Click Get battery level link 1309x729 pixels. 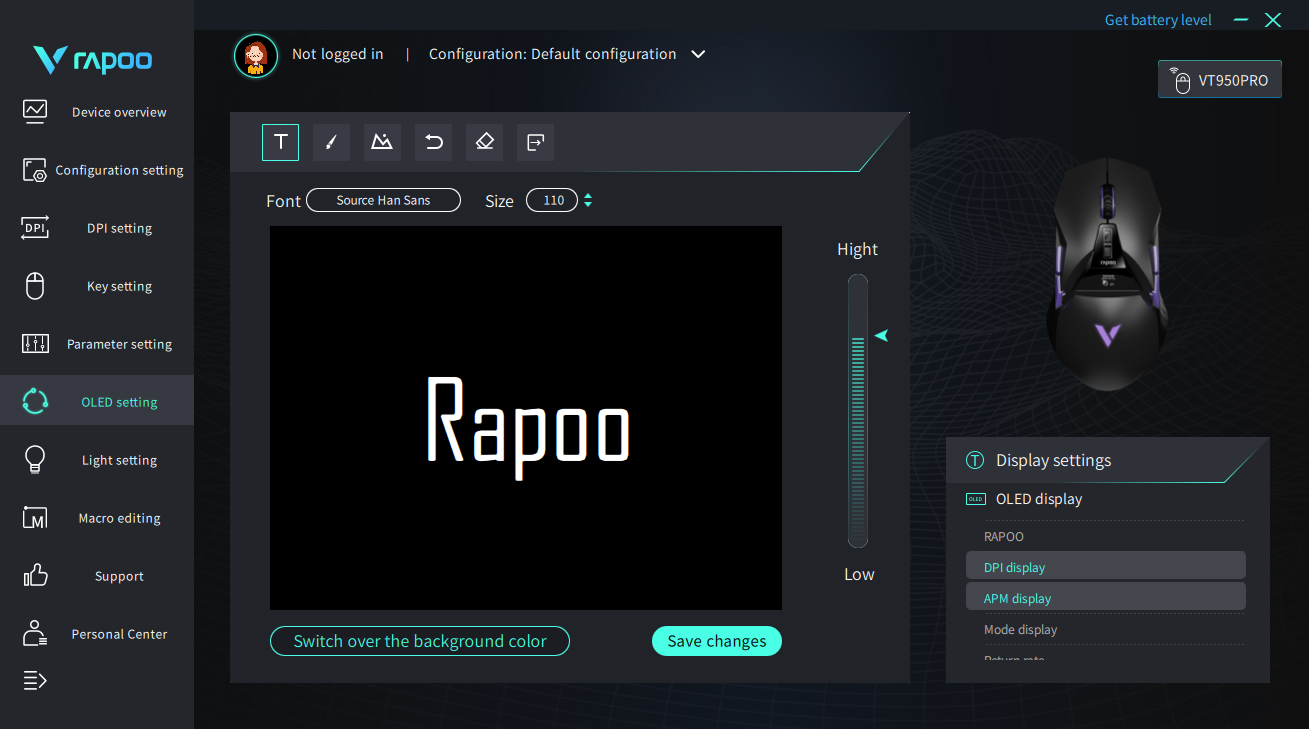click(1158, 20)
